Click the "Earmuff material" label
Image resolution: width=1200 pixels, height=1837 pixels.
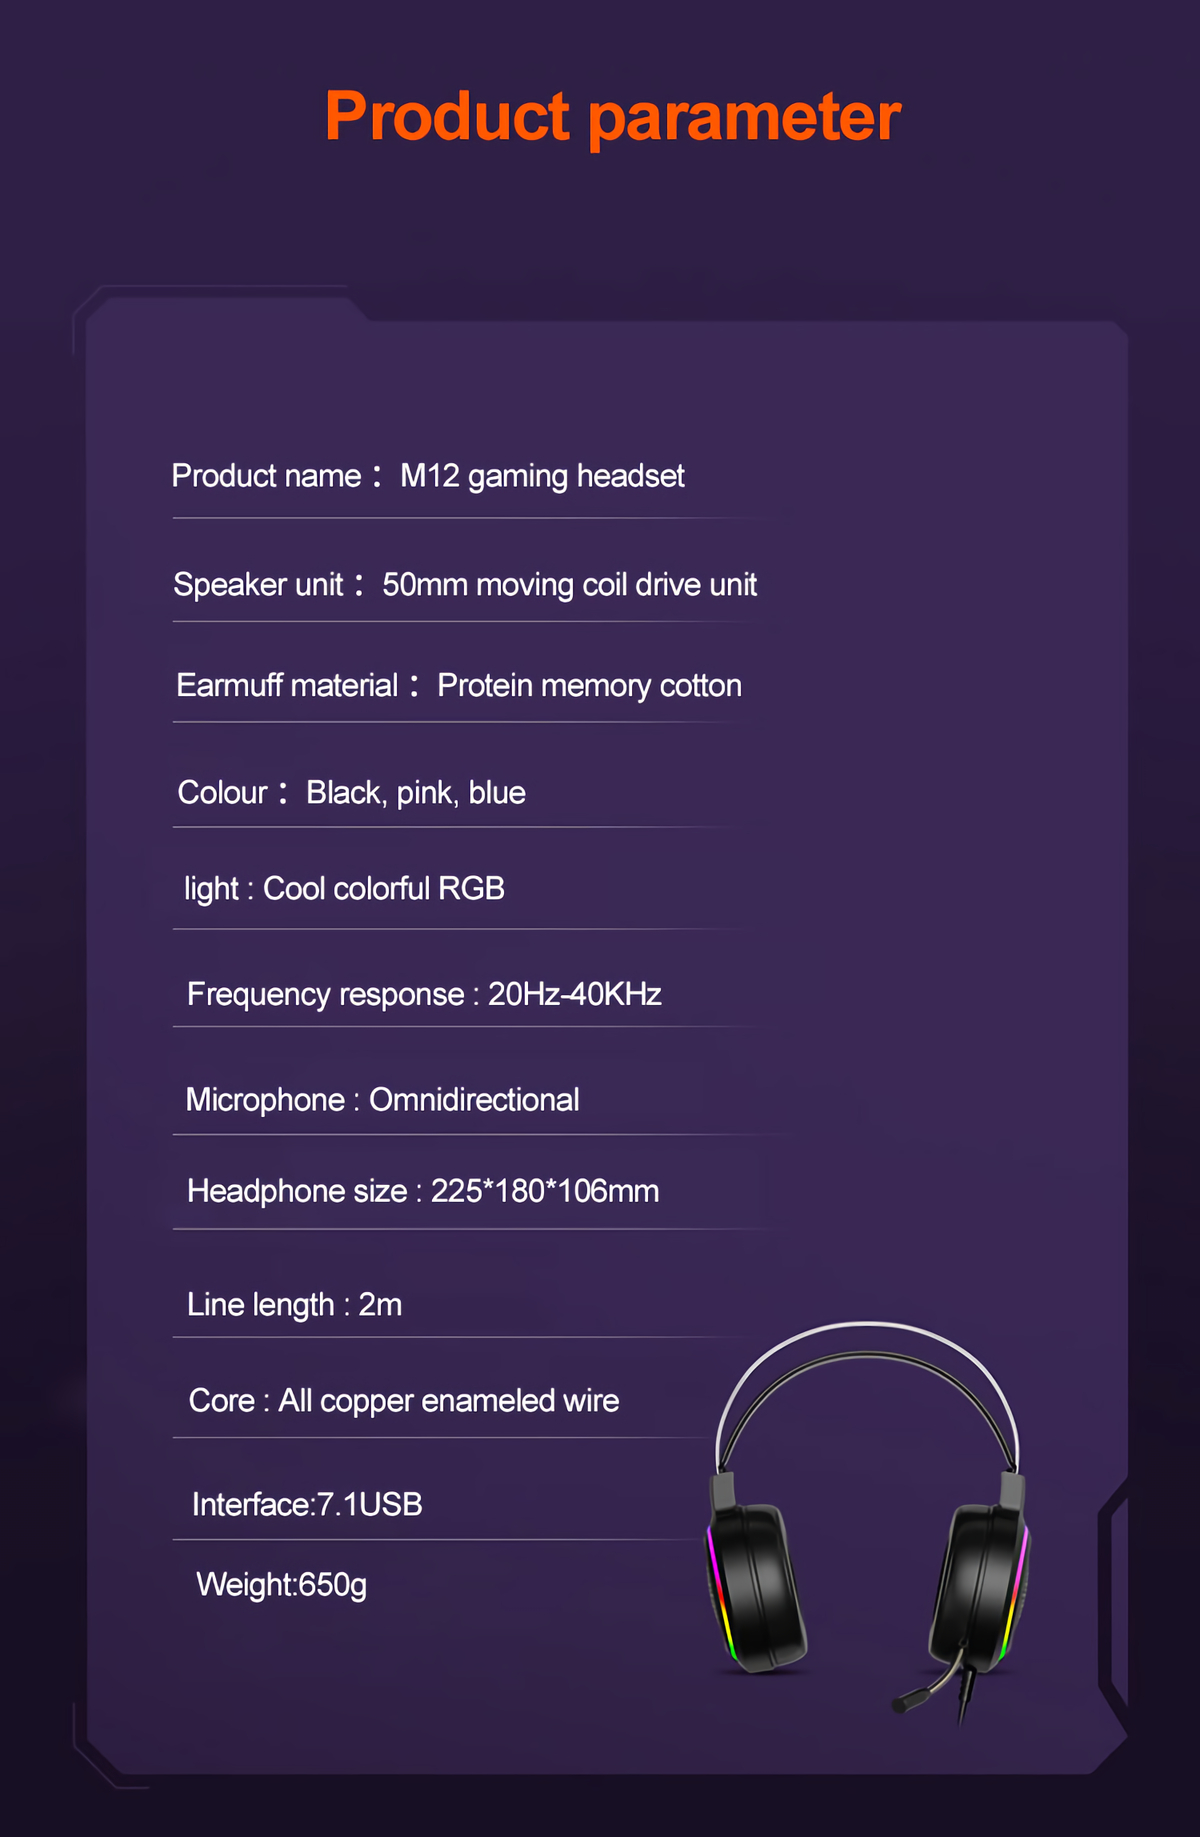click(287, 686)
